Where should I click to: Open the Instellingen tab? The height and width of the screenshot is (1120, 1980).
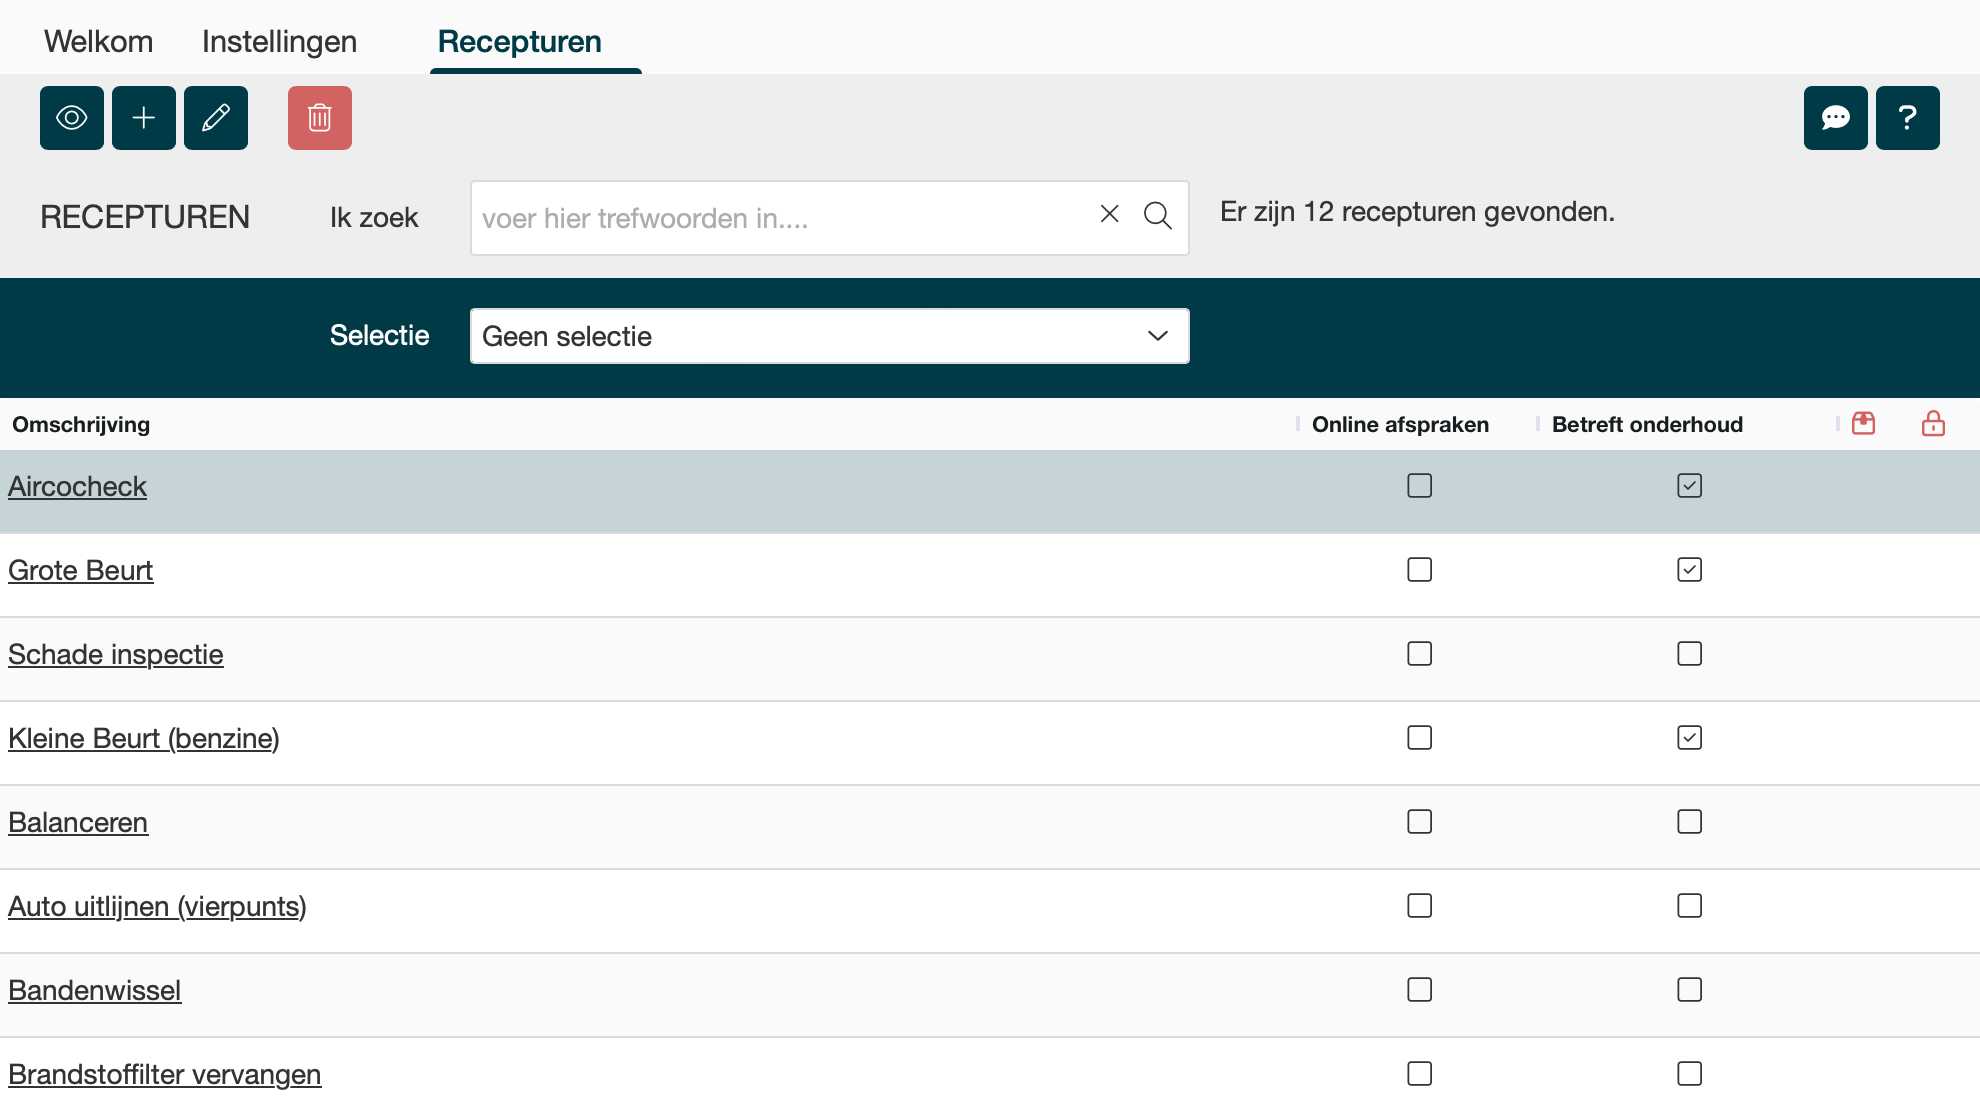coord(279,42)
